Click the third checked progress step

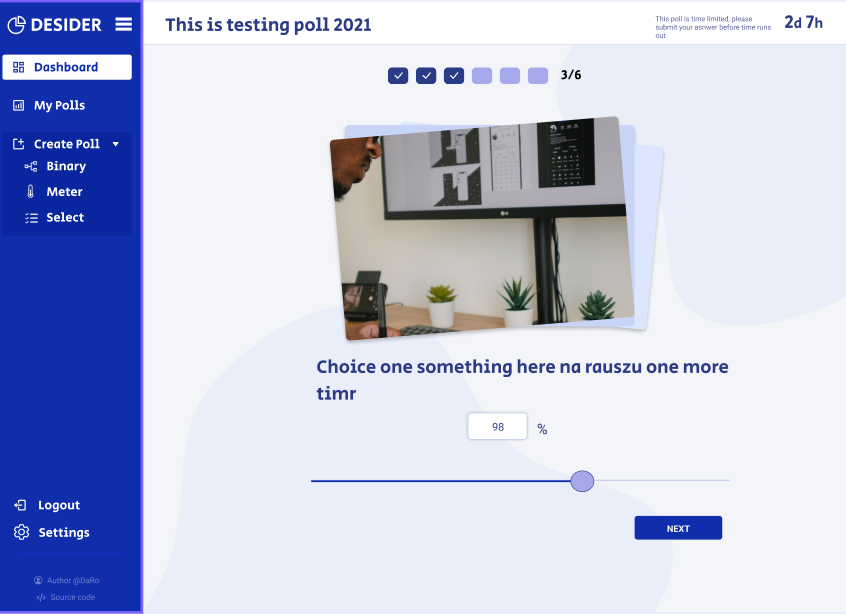[454, 76]
